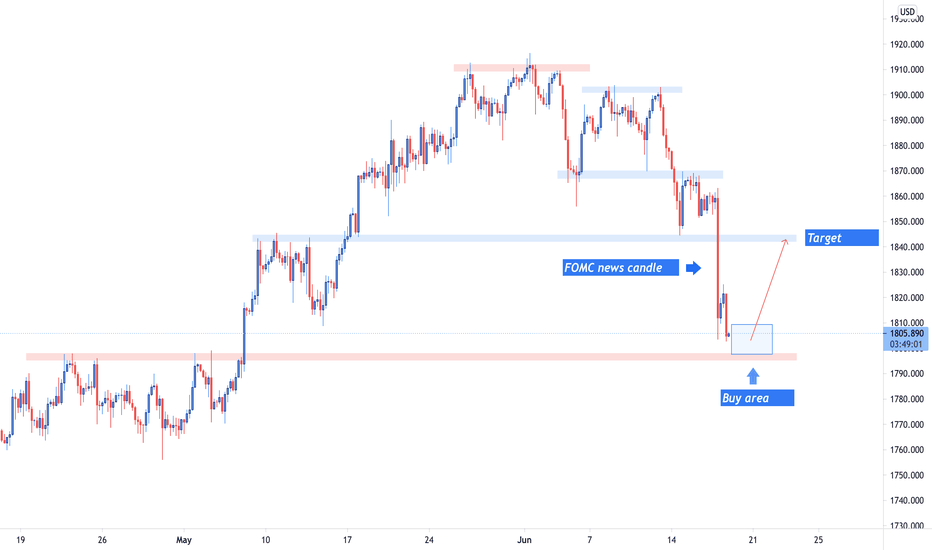
Task: Click the FOMC news candle annotation
Action: (x=621, y=268)
